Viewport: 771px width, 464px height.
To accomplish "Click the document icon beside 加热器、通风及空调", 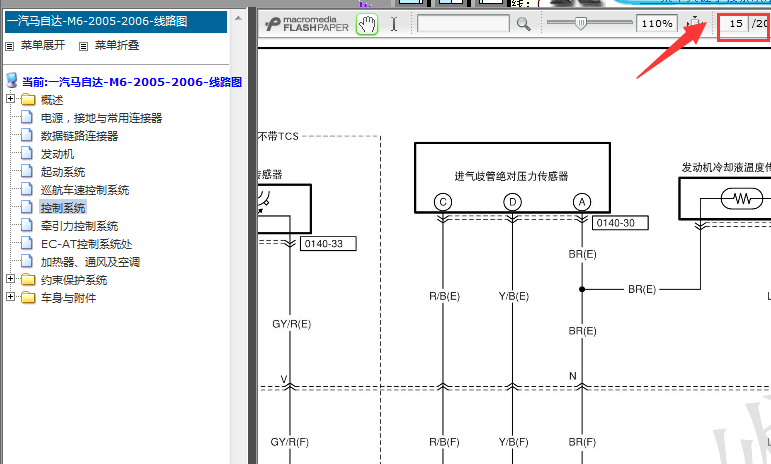I will coord(27,261).
